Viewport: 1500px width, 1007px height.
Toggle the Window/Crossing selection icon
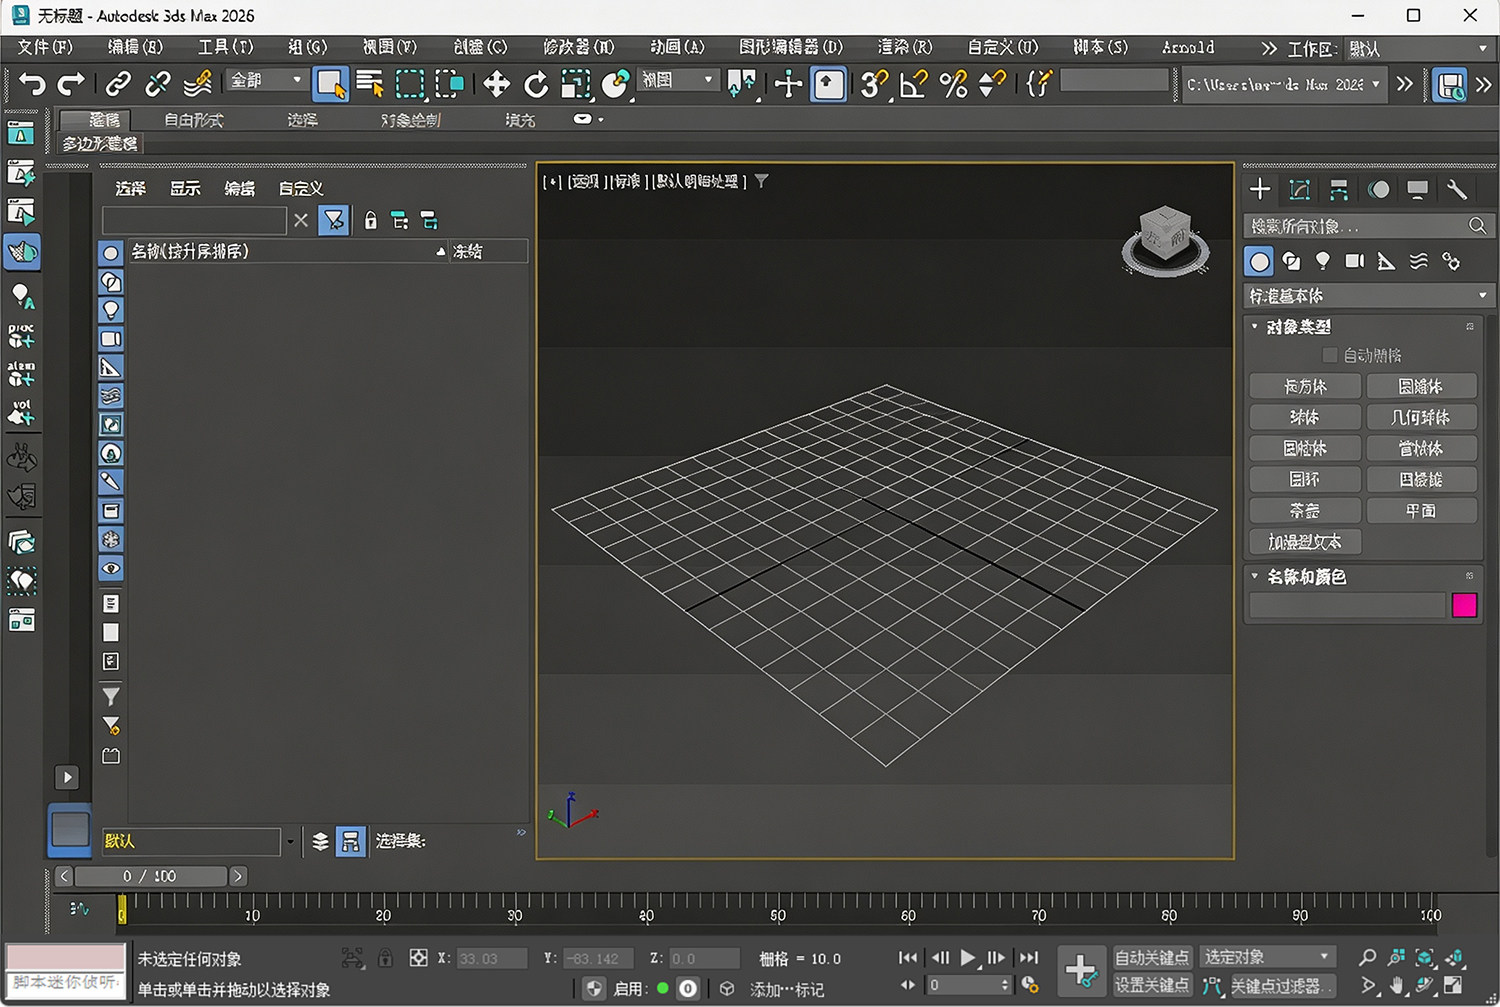coord(449,84)
